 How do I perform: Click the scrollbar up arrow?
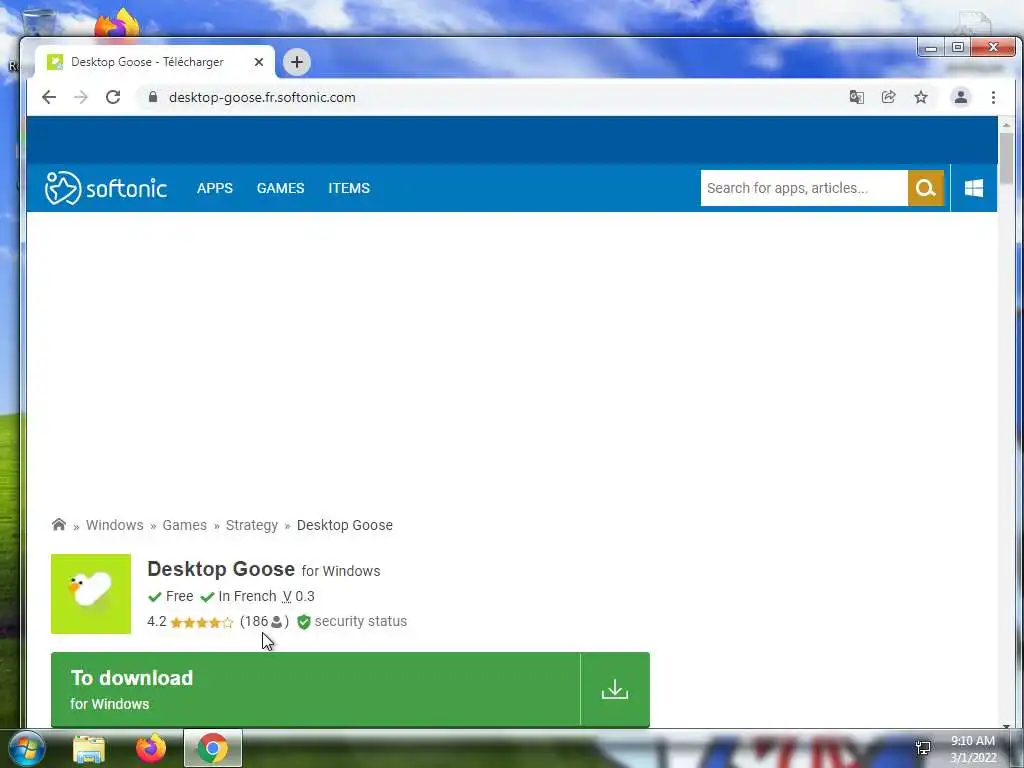[1006, 124]
